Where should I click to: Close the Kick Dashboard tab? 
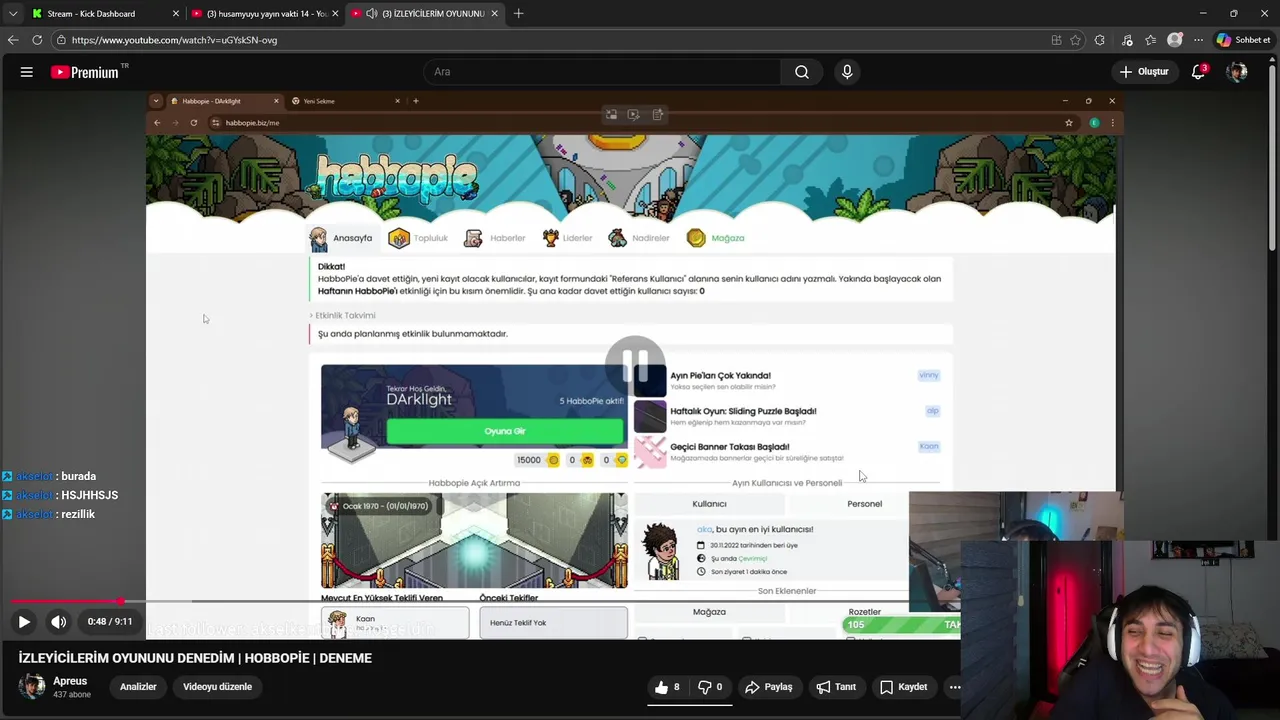pos(176,14)
